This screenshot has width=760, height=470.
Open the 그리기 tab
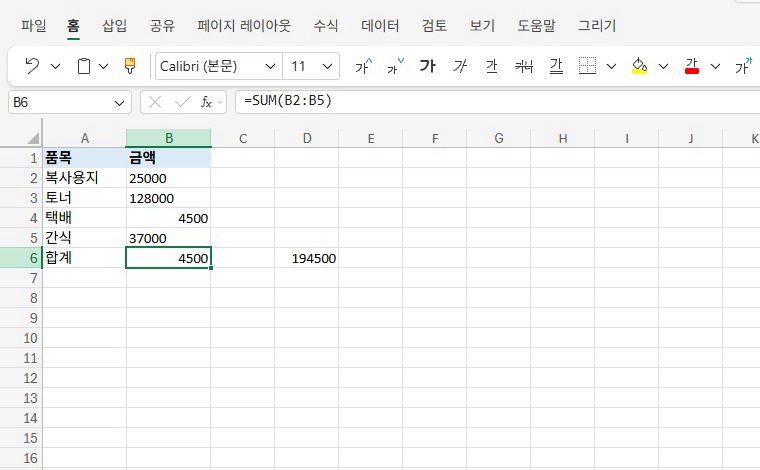pos(597,25)
